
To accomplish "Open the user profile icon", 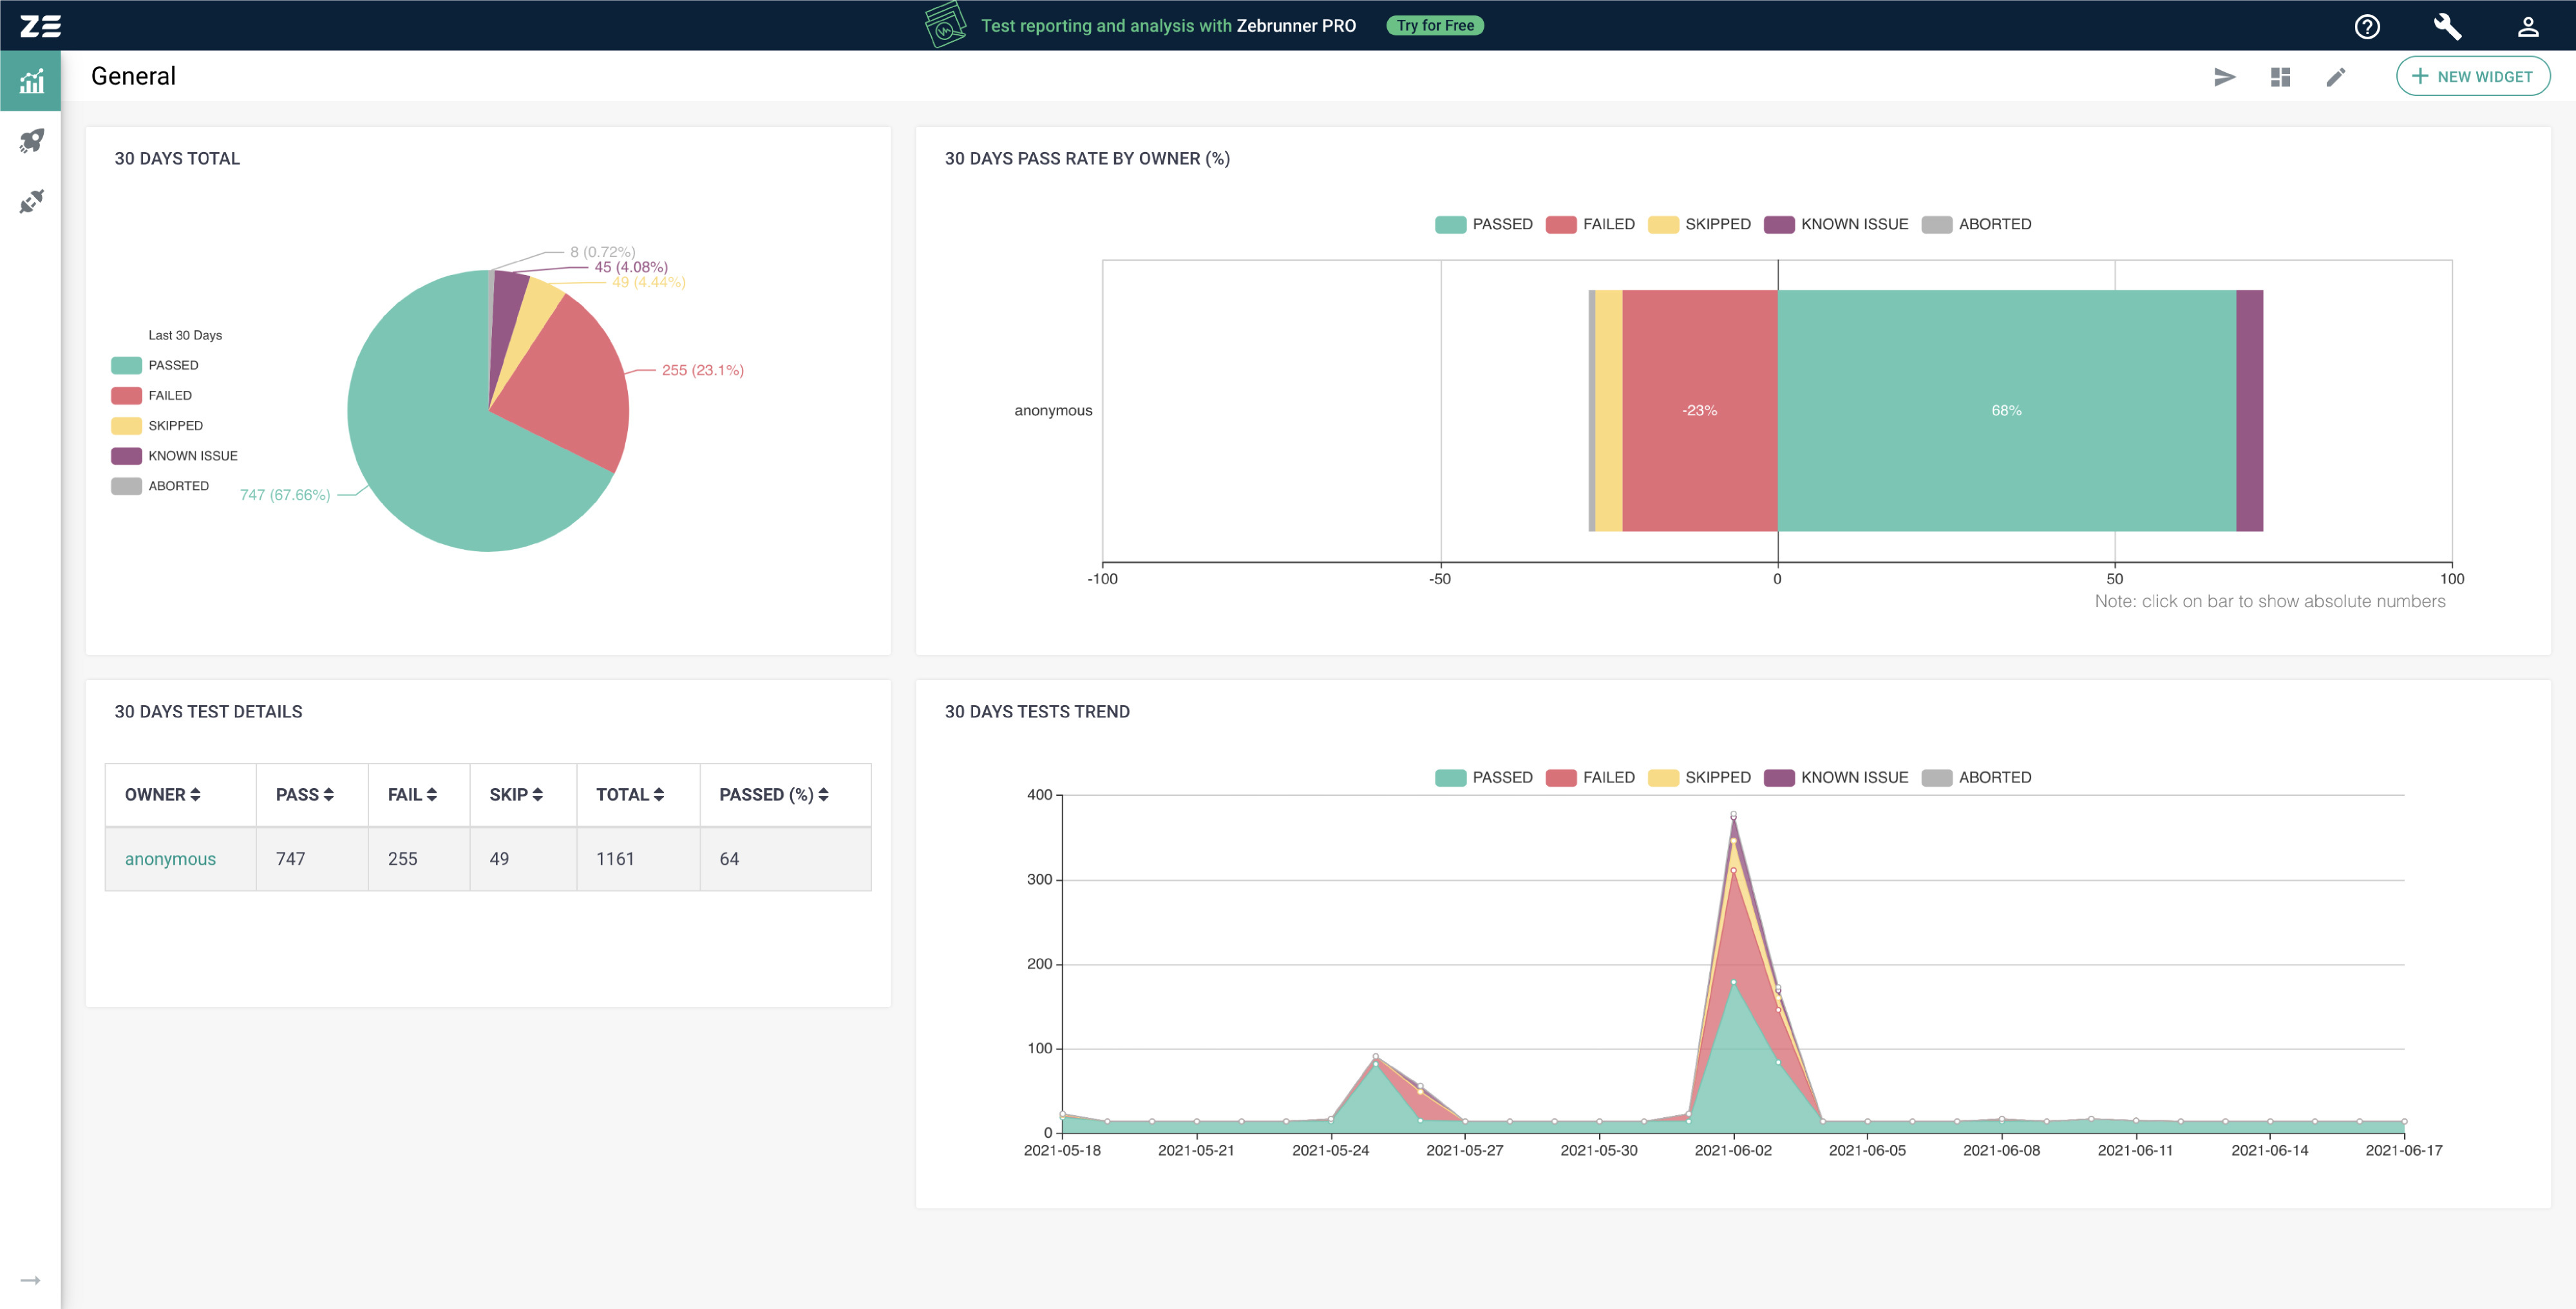I will point(2527,26).
